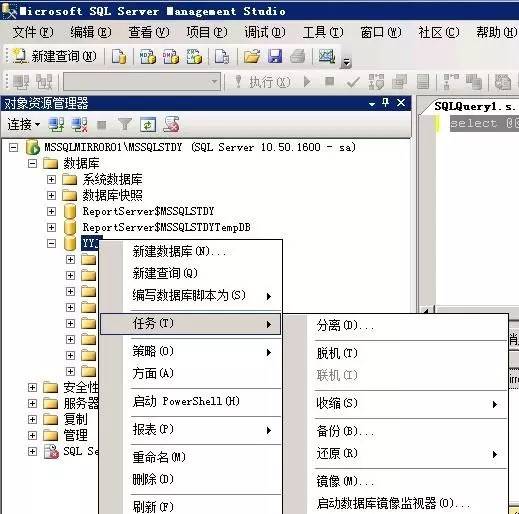Choose 镜像(M)... in the tasks submenu
The height and width of the screenshot is (514, 519).
click(345, 481)
